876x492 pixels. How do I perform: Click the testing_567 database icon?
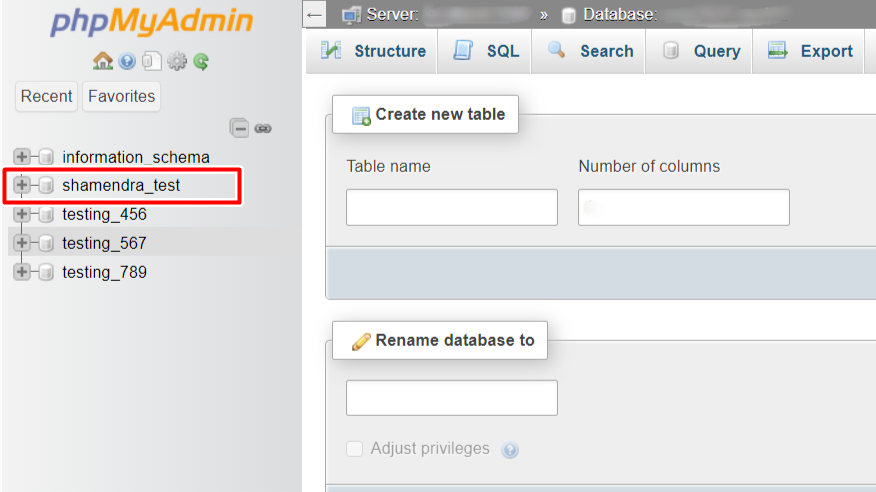[46, 243]
